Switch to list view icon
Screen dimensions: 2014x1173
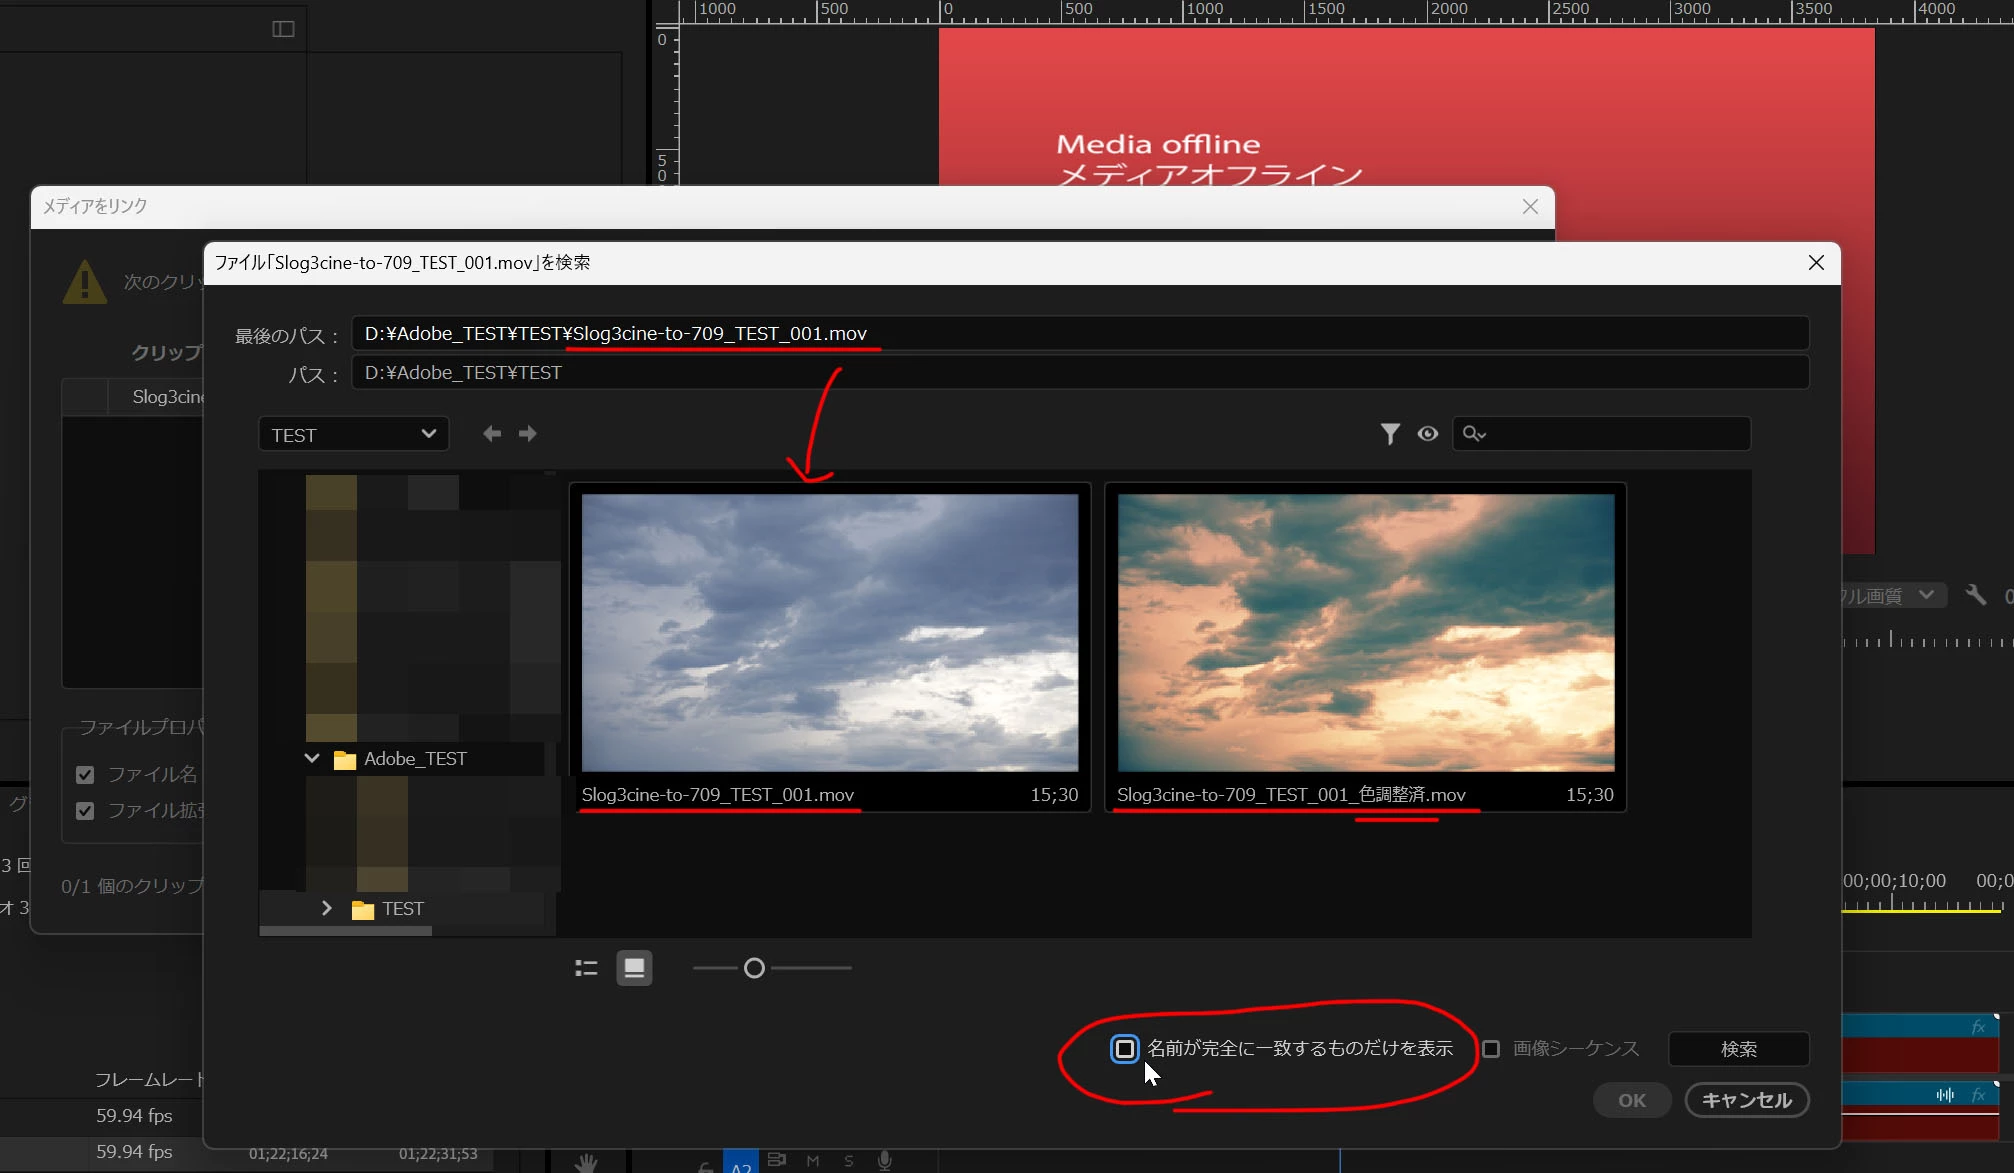point(586,968)
